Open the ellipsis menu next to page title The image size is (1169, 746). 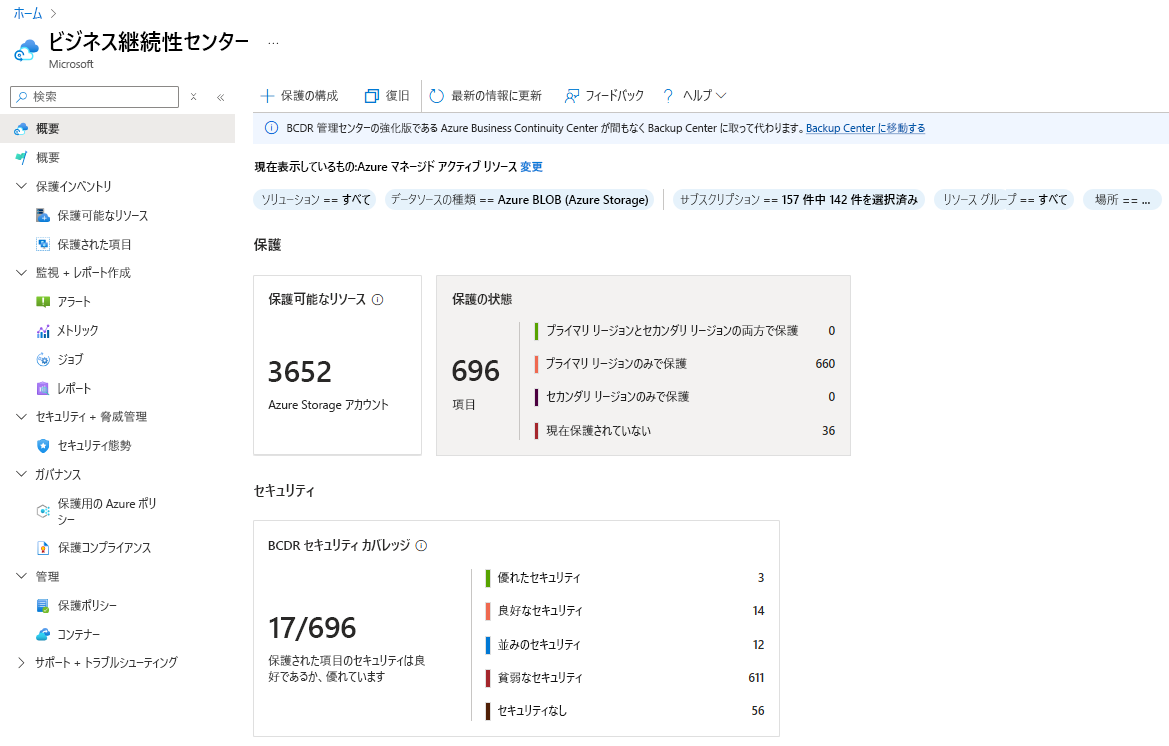(x=274, y=43)
